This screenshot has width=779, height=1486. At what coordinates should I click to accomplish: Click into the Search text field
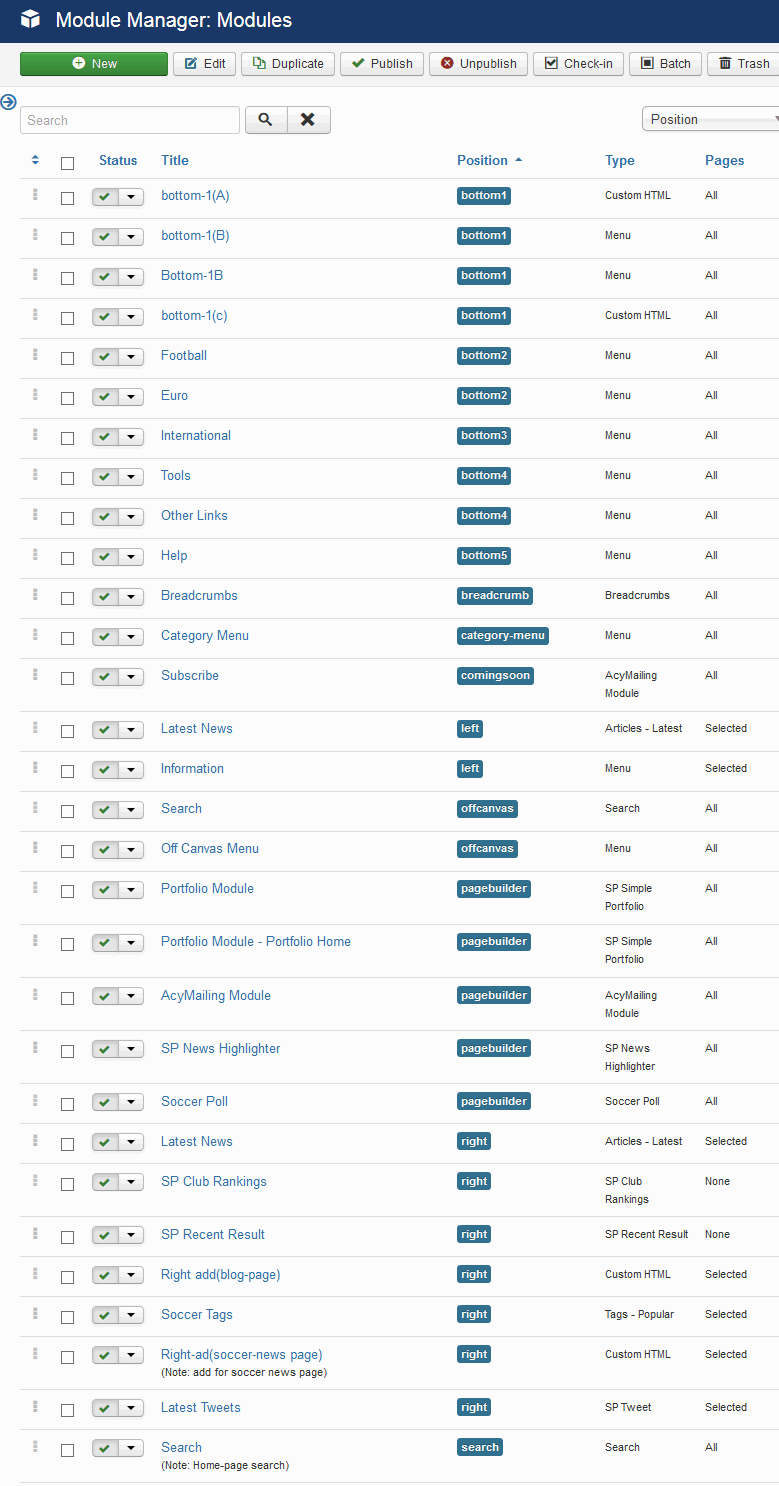point(130,120)
